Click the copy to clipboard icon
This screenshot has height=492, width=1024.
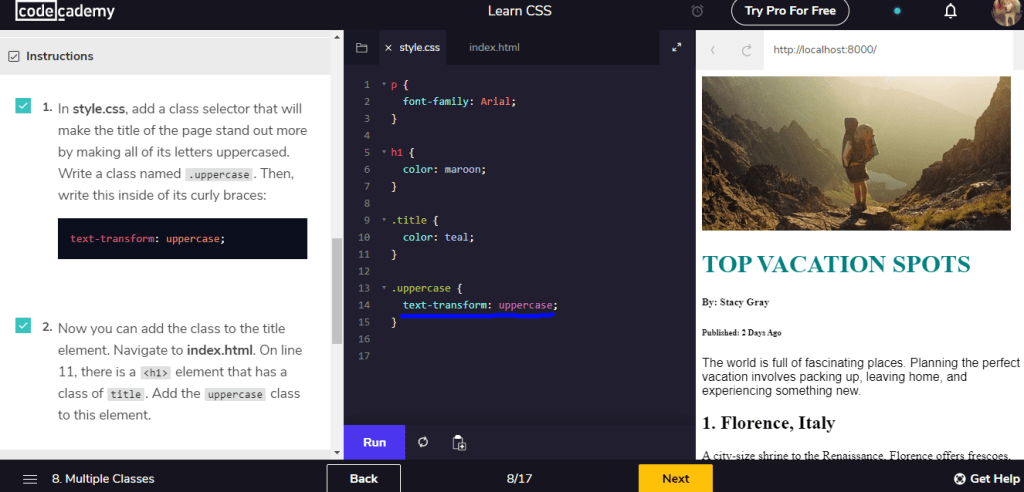coord(459,442)
